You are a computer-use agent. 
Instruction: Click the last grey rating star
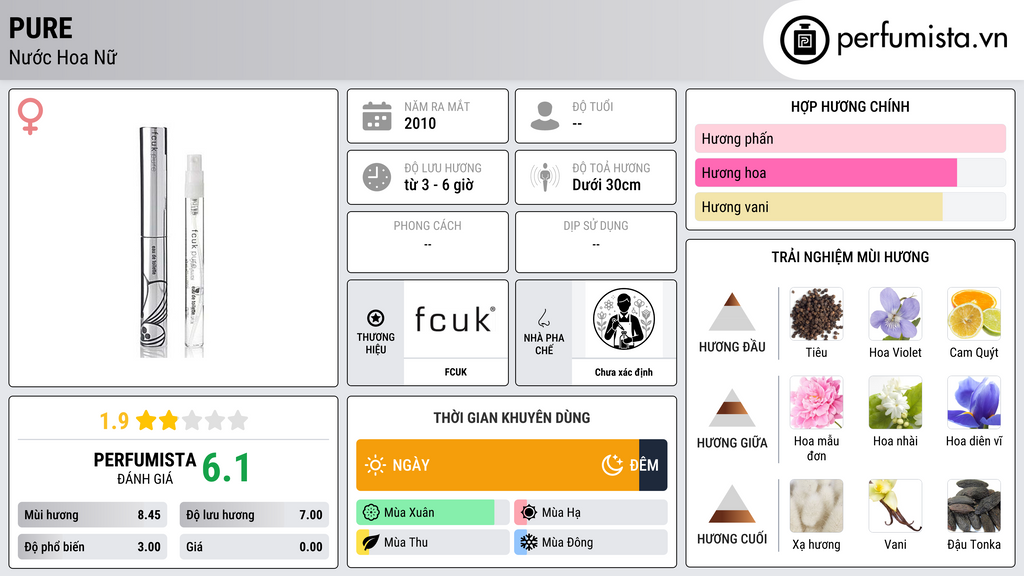pyautogui.click(x=238, y=420)
